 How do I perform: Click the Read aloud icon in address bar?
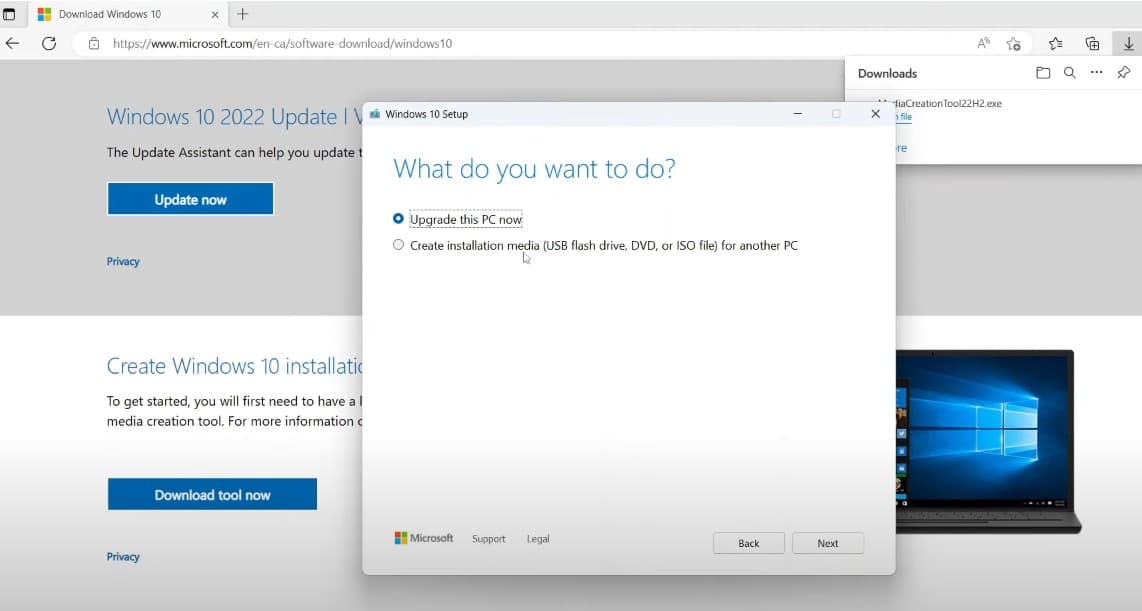[x=984, y=44]
